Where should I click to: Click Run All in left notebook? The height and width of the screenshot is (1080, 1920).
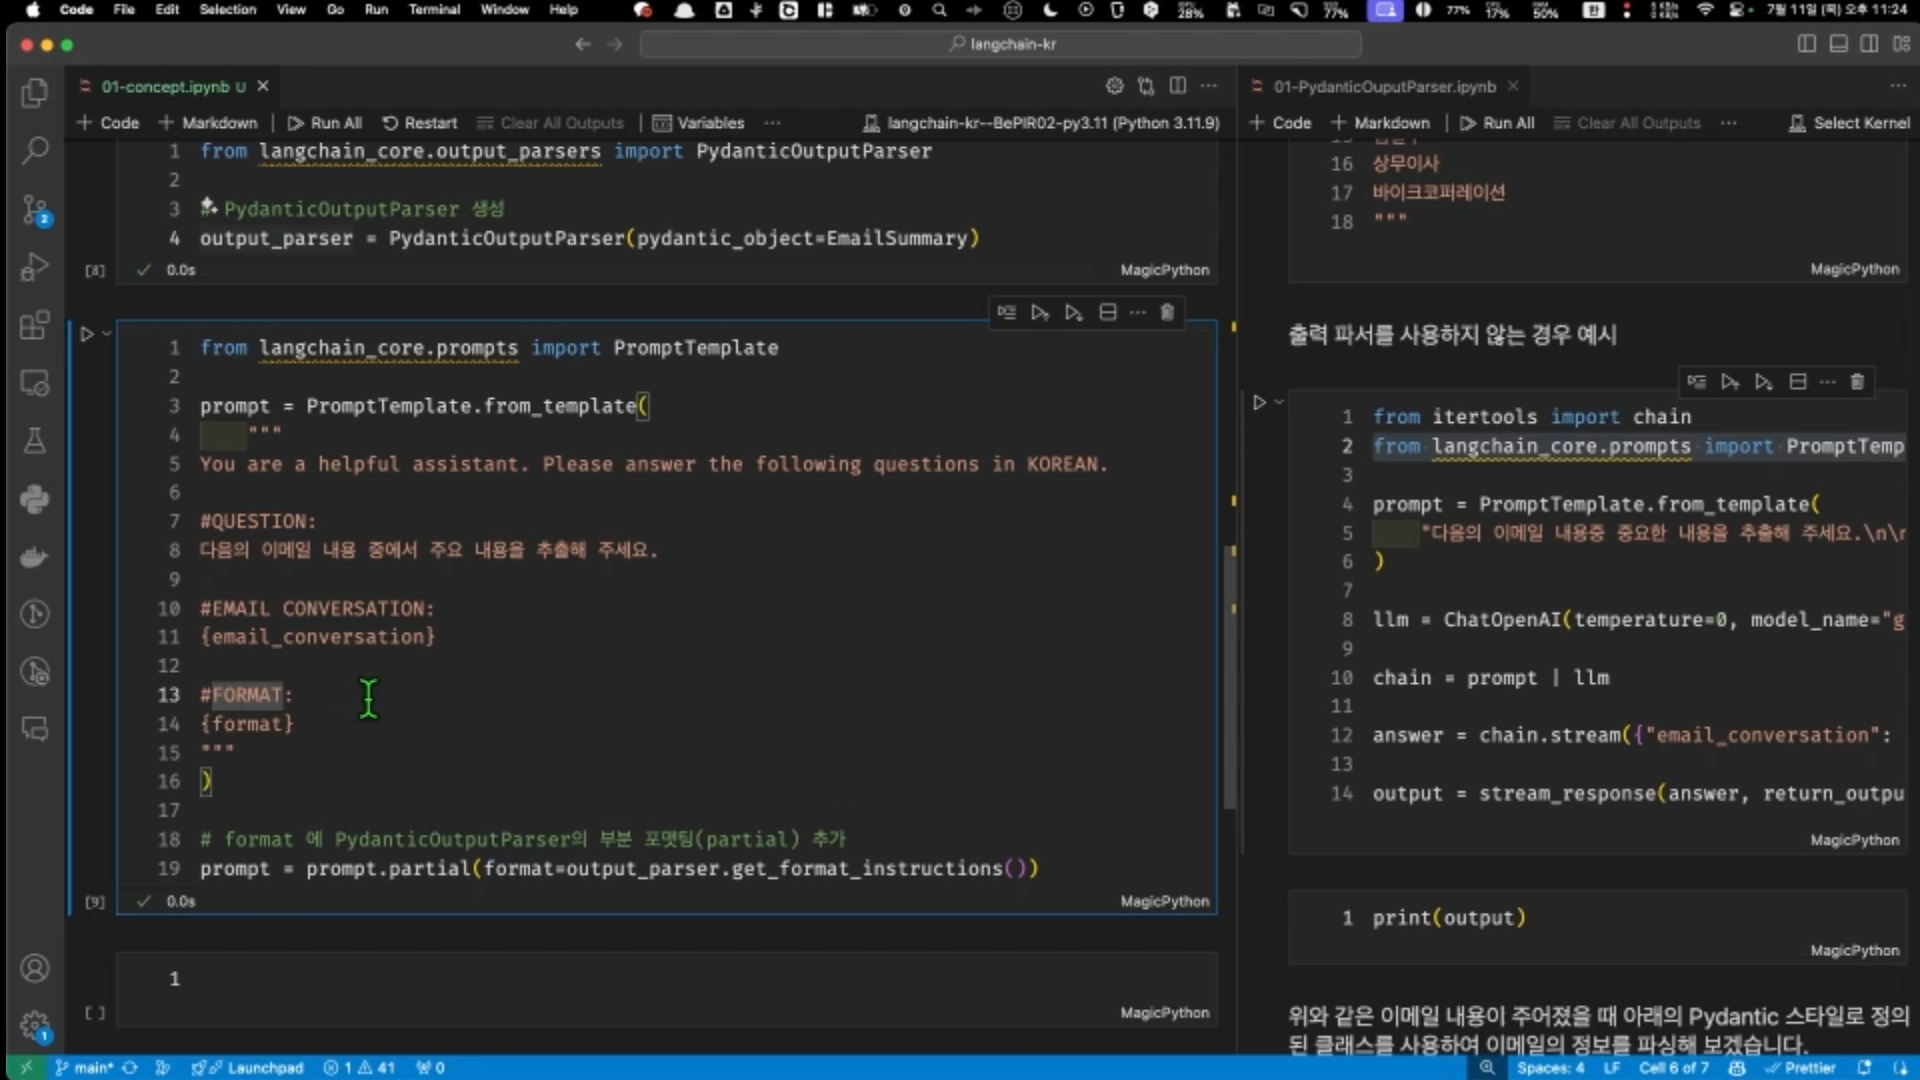pyautogui.click(x=325, y=123)
